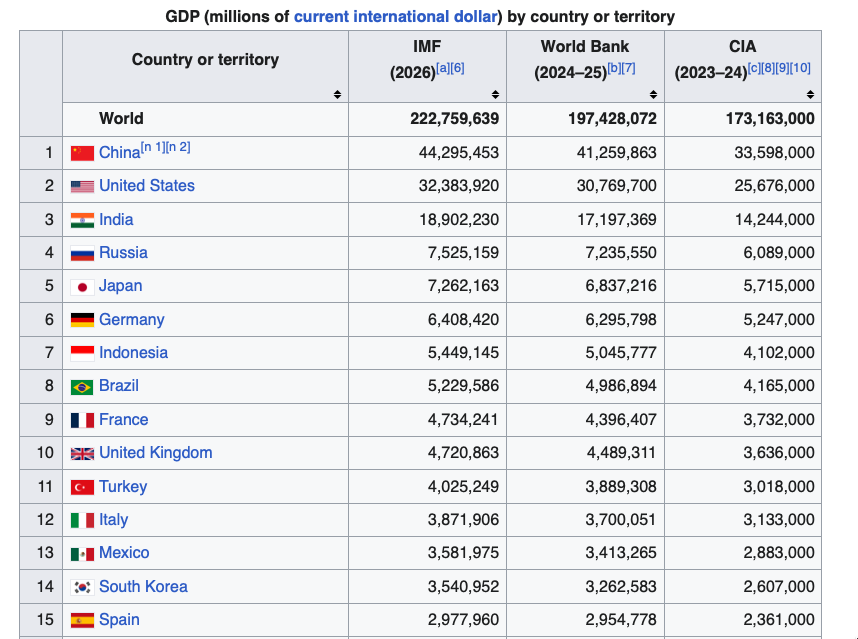This screenshot has width=858, height=639.
Task: Click the United Kingdom flag icon
Action: (82, 454)
